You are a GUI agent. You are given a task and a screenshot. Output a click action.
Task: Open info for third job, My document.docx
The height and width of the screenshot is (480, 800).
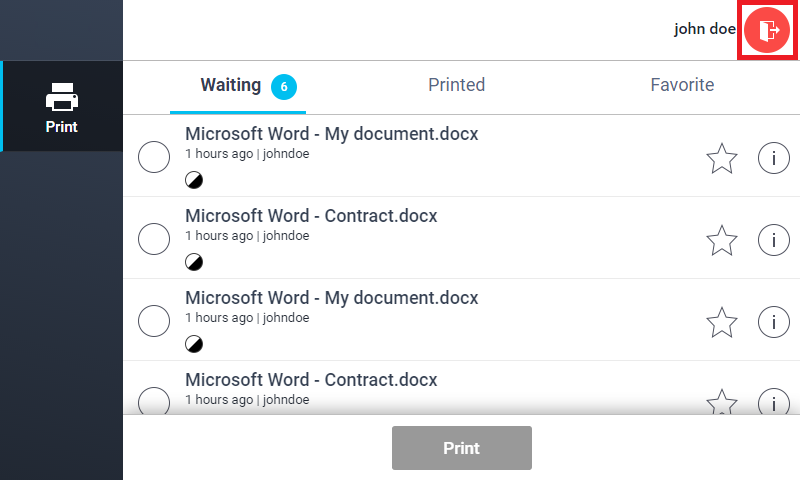pos(773,322)
